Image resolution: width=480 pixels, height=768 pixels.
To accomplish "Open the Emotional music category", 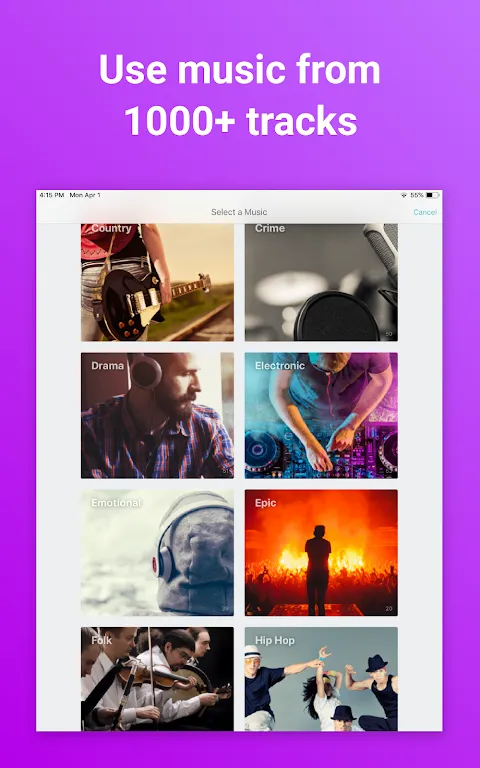I will (157, 552).
